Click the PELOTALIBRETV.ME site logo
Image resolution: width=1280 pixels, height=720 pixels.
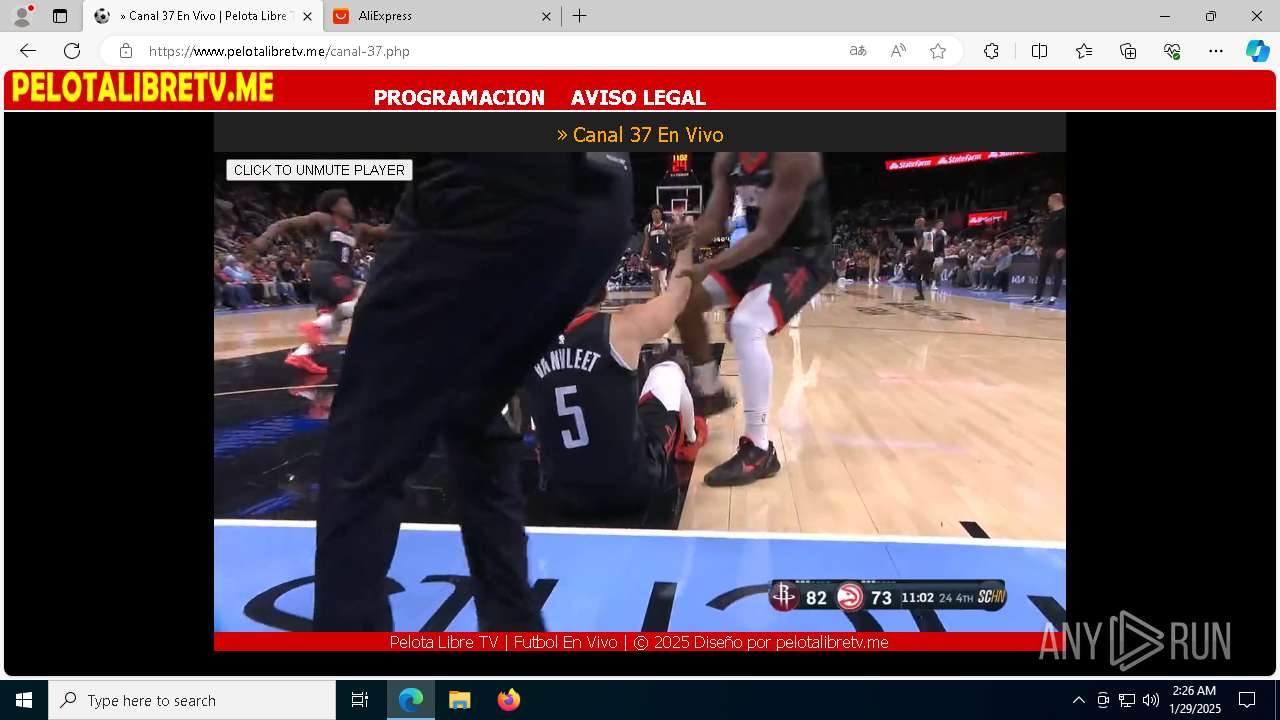coord(143,88)
